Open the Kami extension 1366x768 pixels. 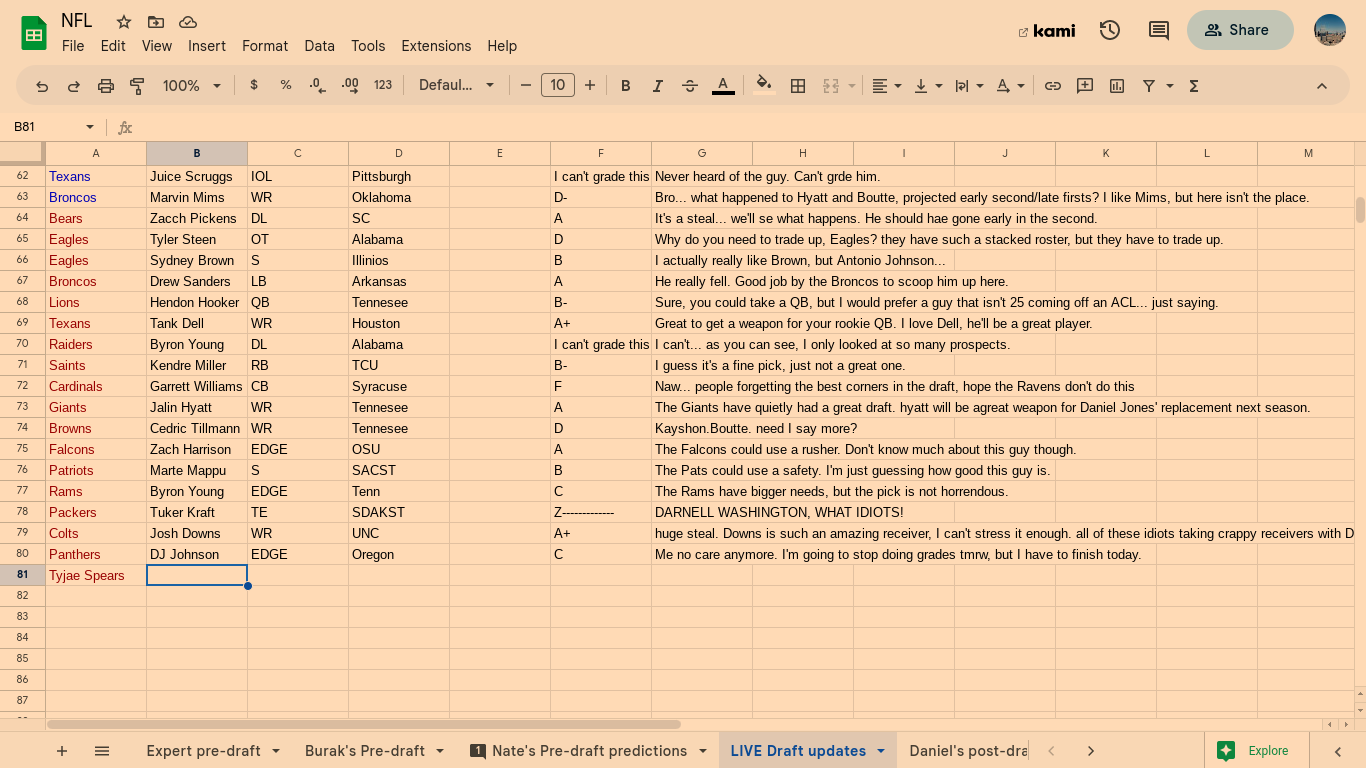click(1047, 31)
